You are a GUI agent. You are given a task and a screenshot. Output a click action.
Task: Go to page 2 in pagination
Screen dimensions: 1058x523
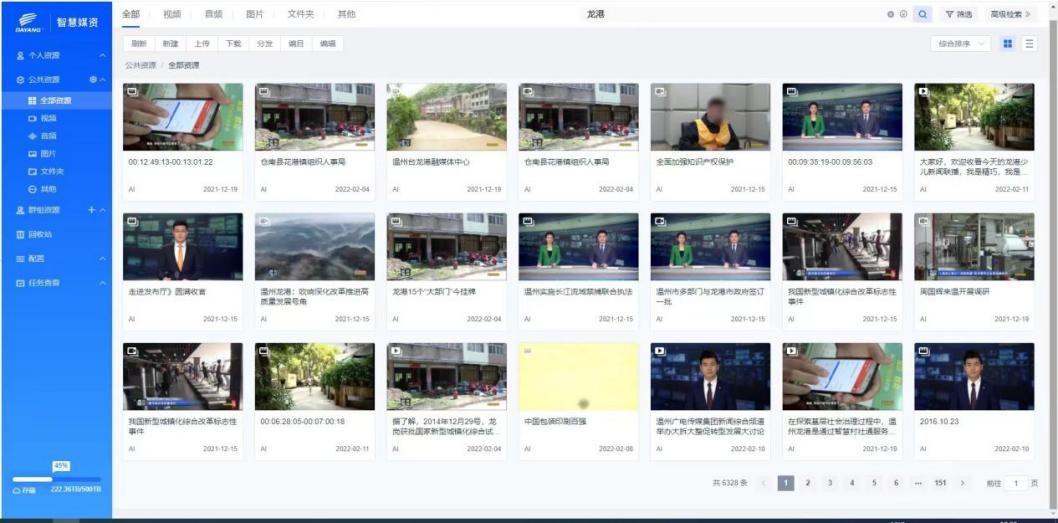(808, 483)
